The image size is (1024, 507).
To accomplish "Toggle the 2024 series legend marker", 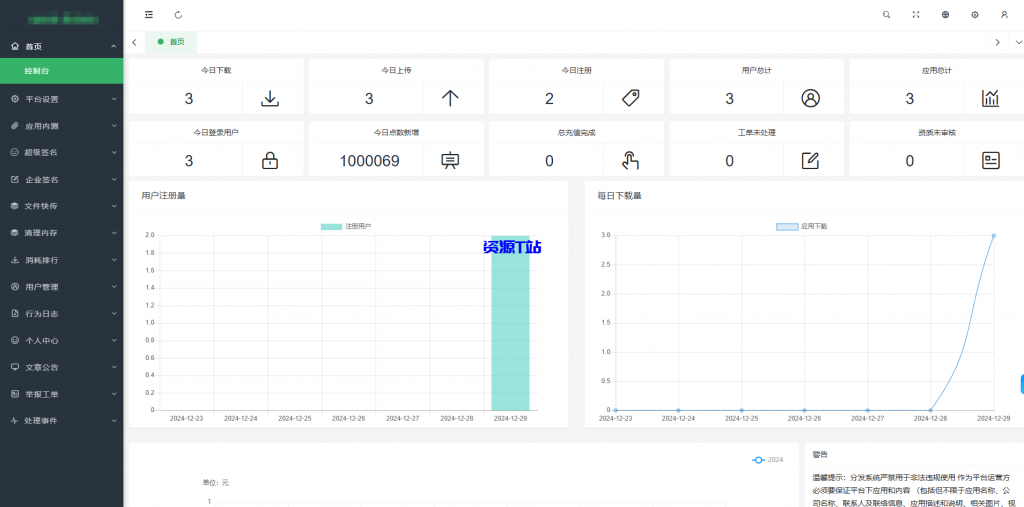I will pyautogui.click(x=767, y=459).
